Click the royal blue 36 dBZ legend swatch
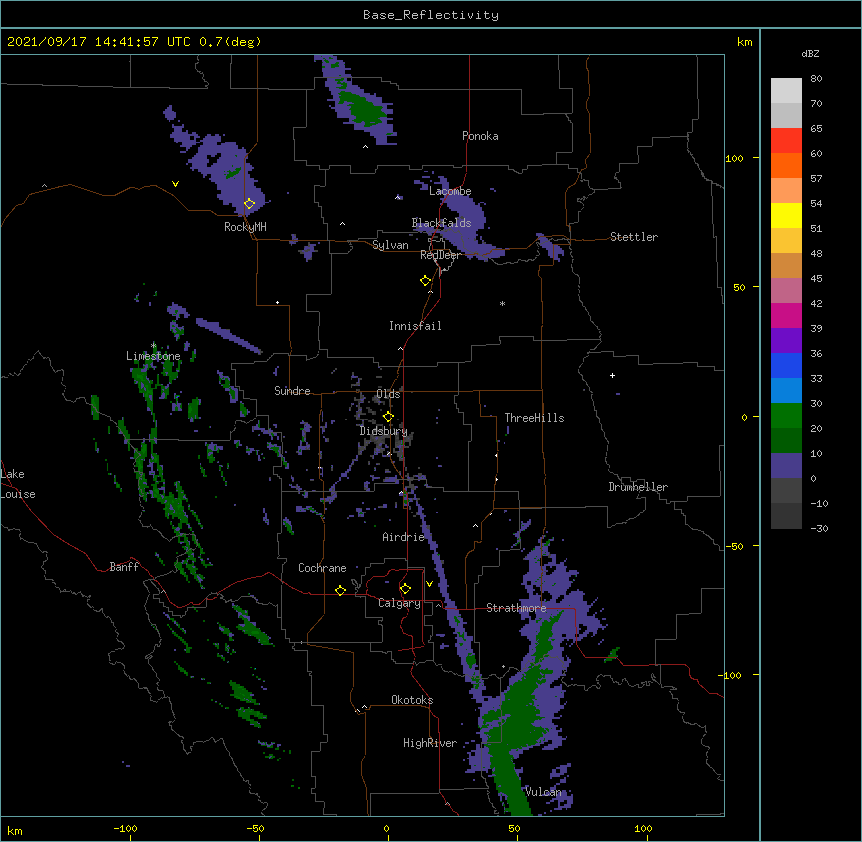This screenshot has height=842, width=862. [x=786, y=365]
